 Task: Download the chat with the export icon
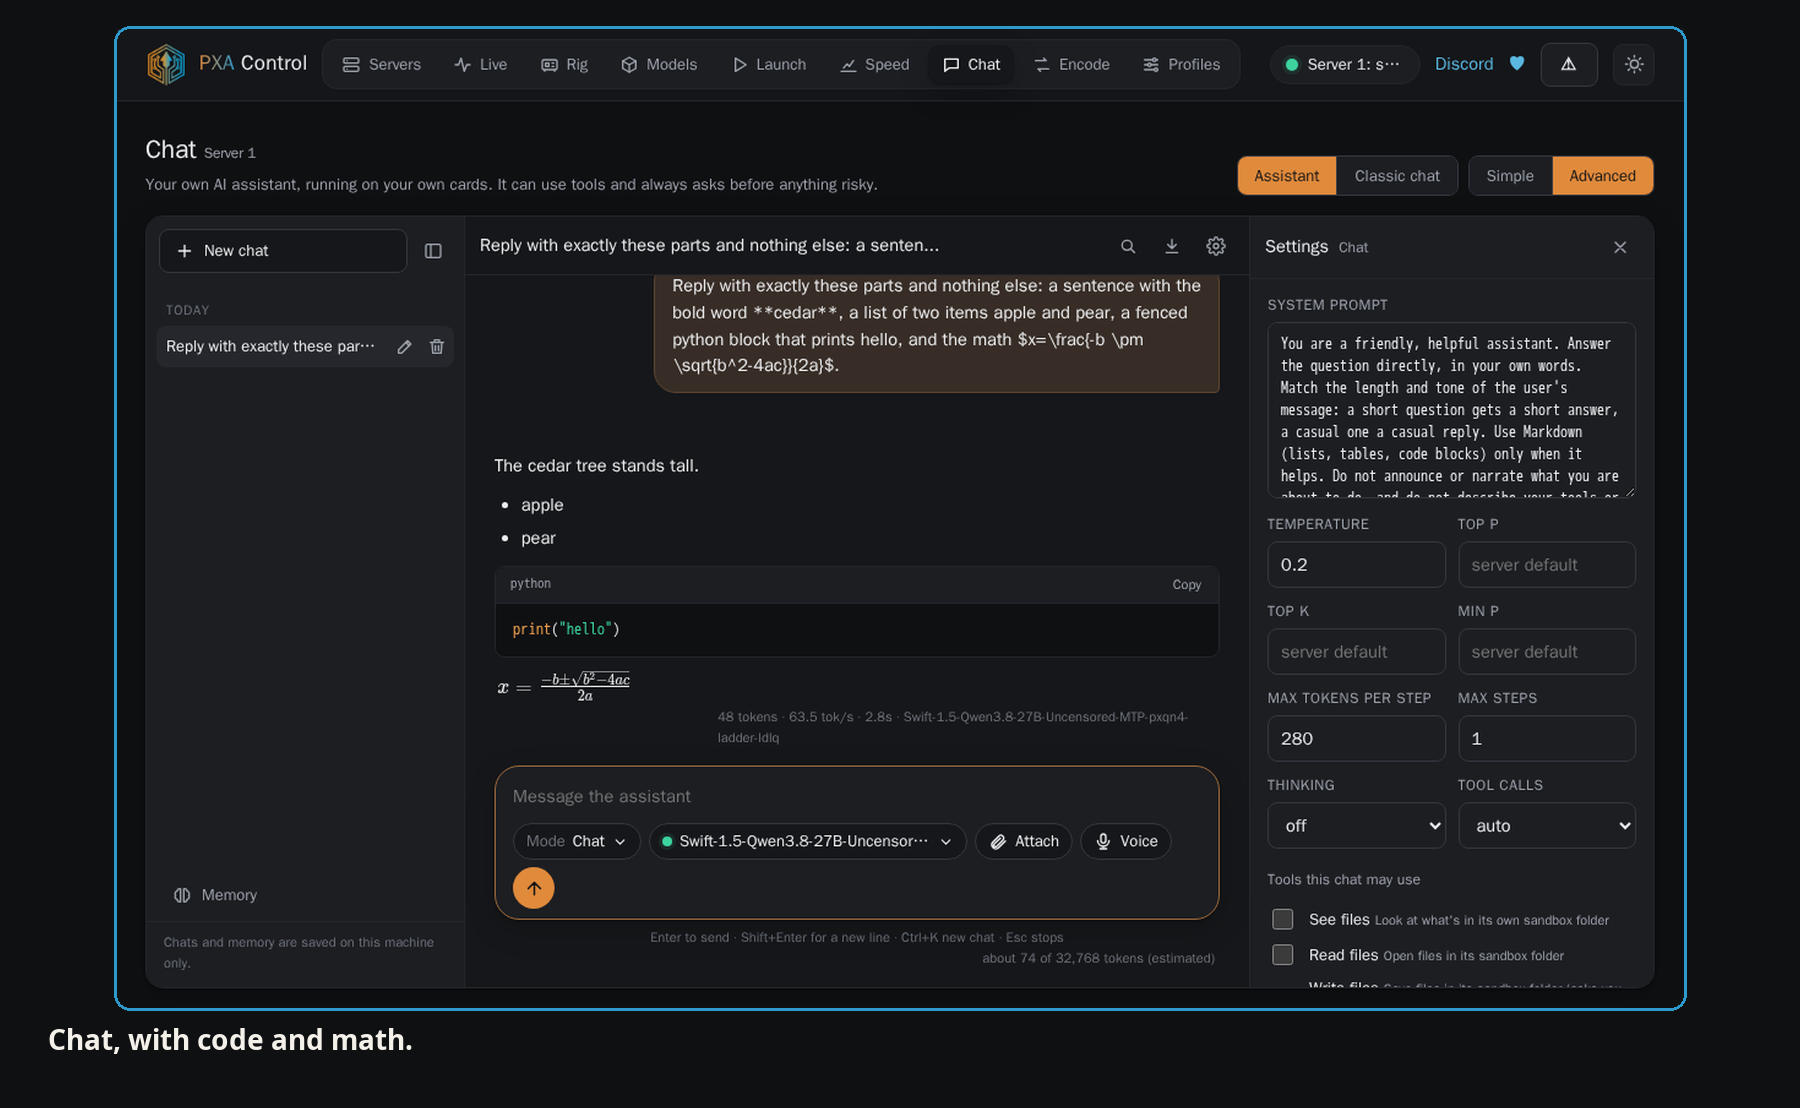1172,246
